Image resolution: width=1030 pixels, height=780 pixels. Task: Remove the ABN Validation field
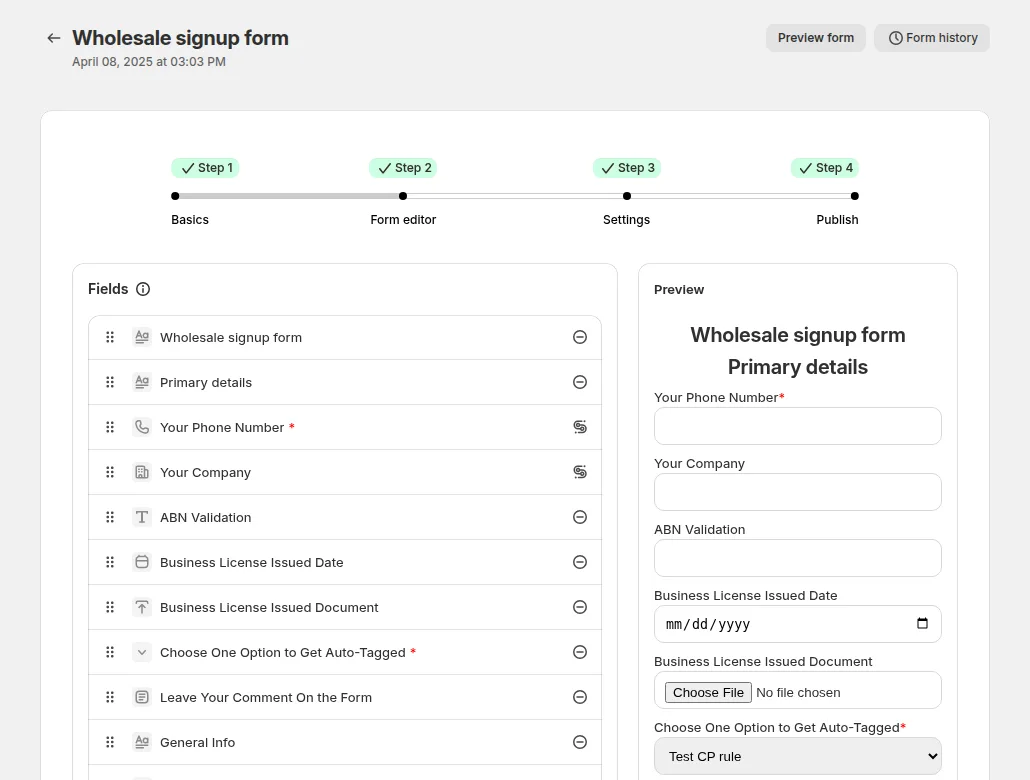(x=579, y=517)
